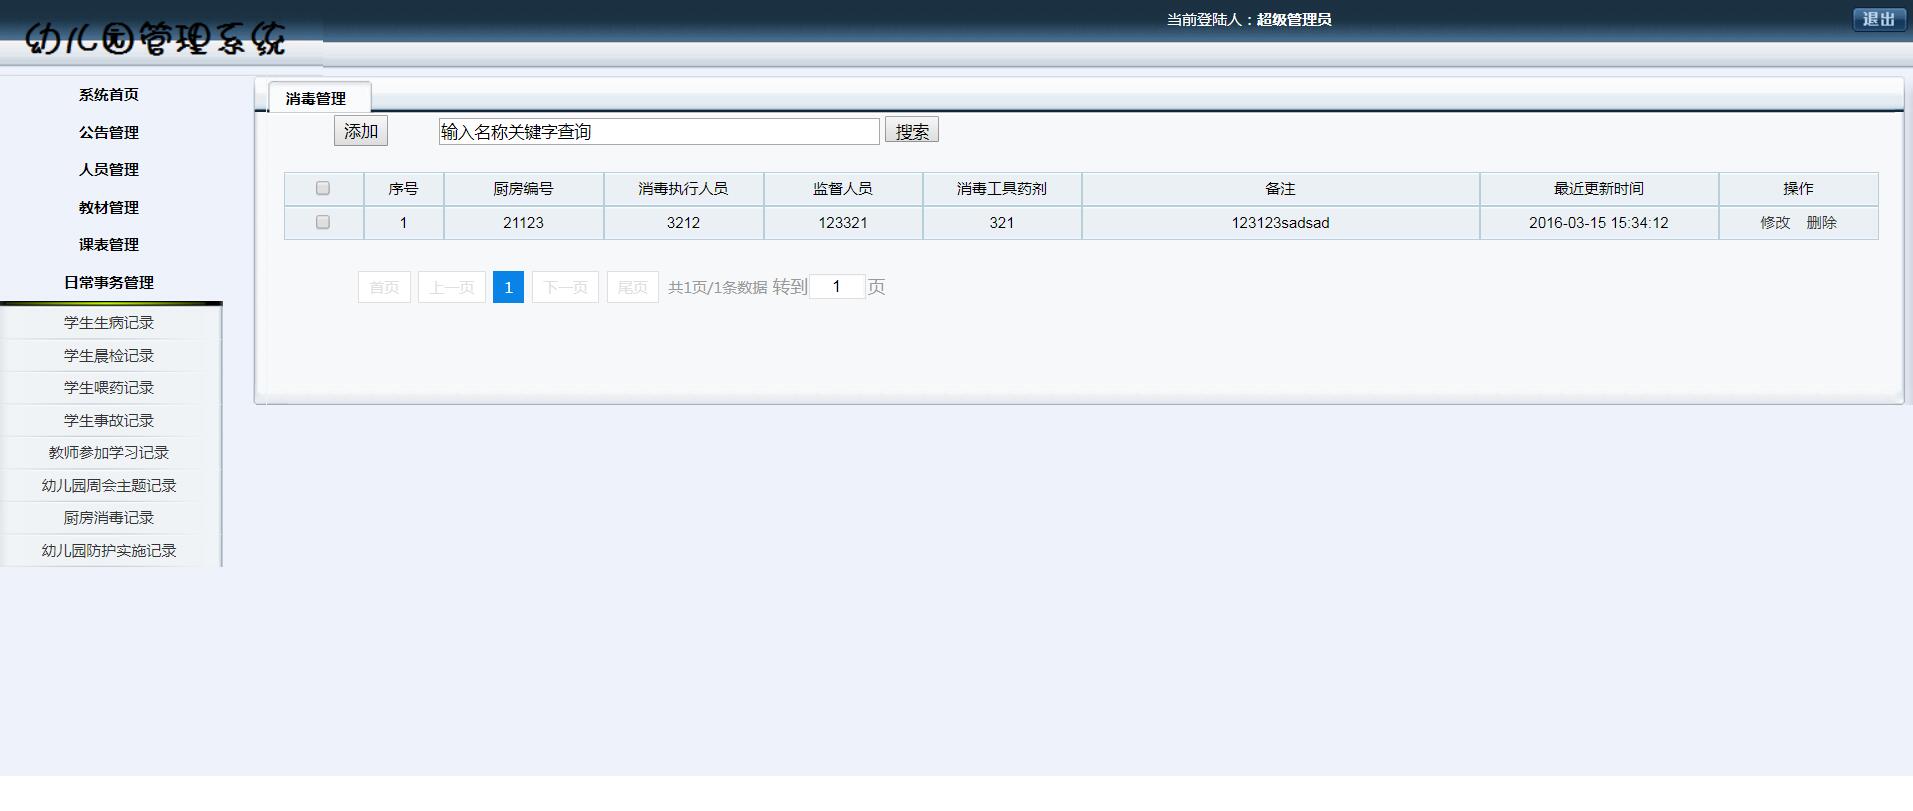Focus the name keyword search field
This screenshot has width=1913, height=811.
point(658,131)
